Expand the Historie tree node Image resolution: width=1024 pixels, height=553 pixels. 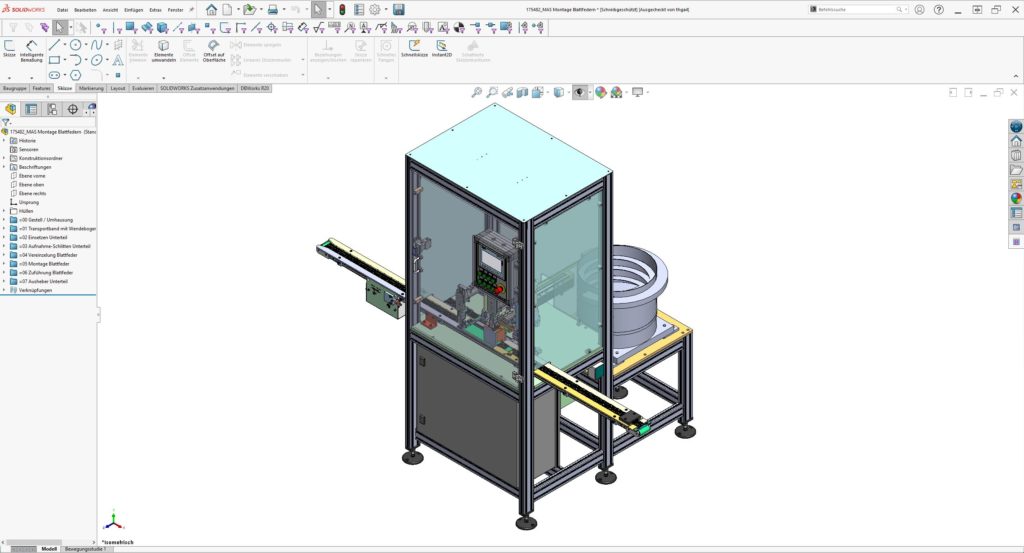point(4,140)
